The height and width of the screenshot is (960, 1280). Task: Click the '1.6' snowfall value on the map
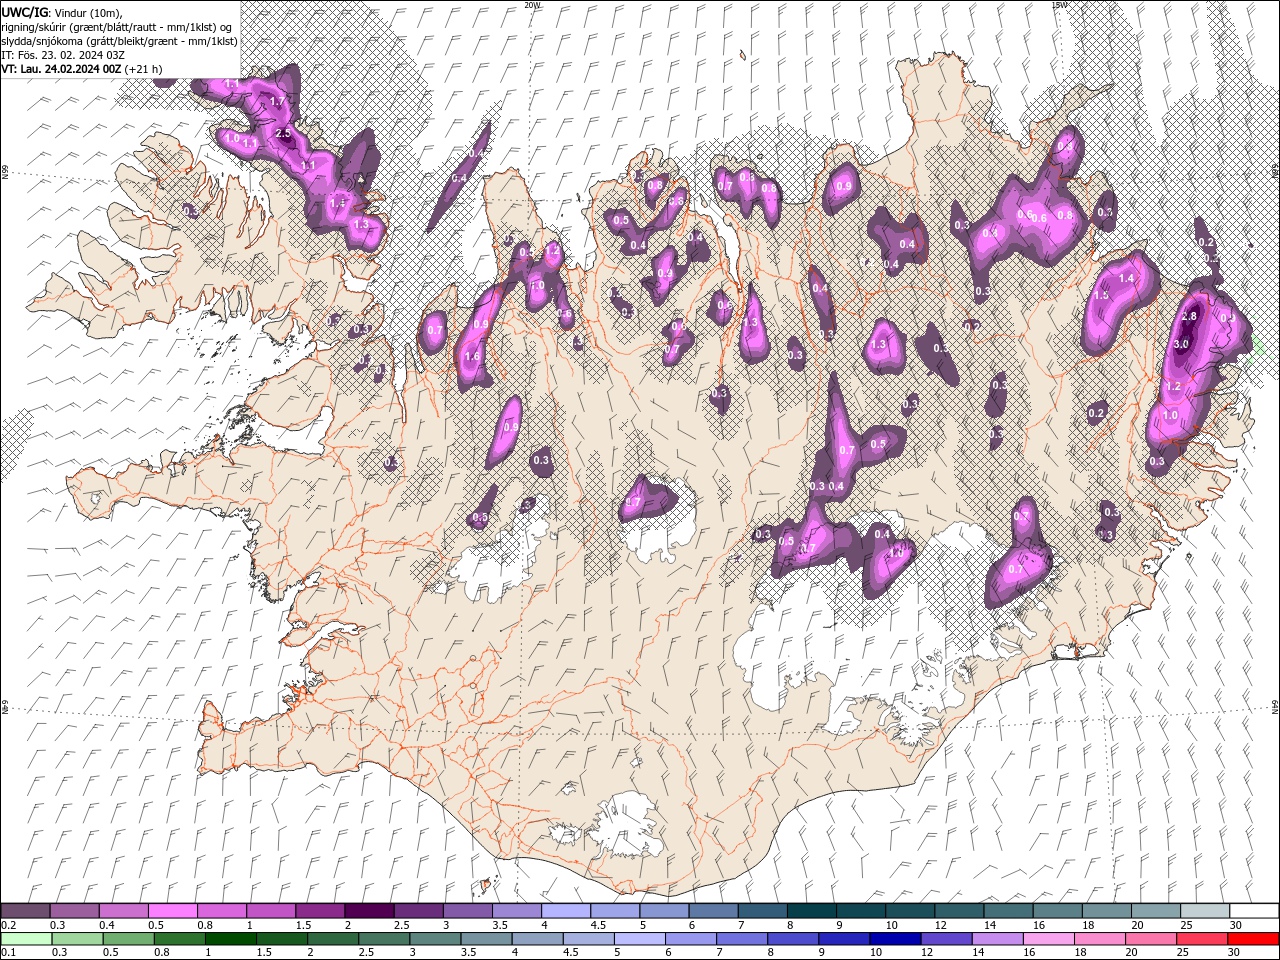click(473, 356)
